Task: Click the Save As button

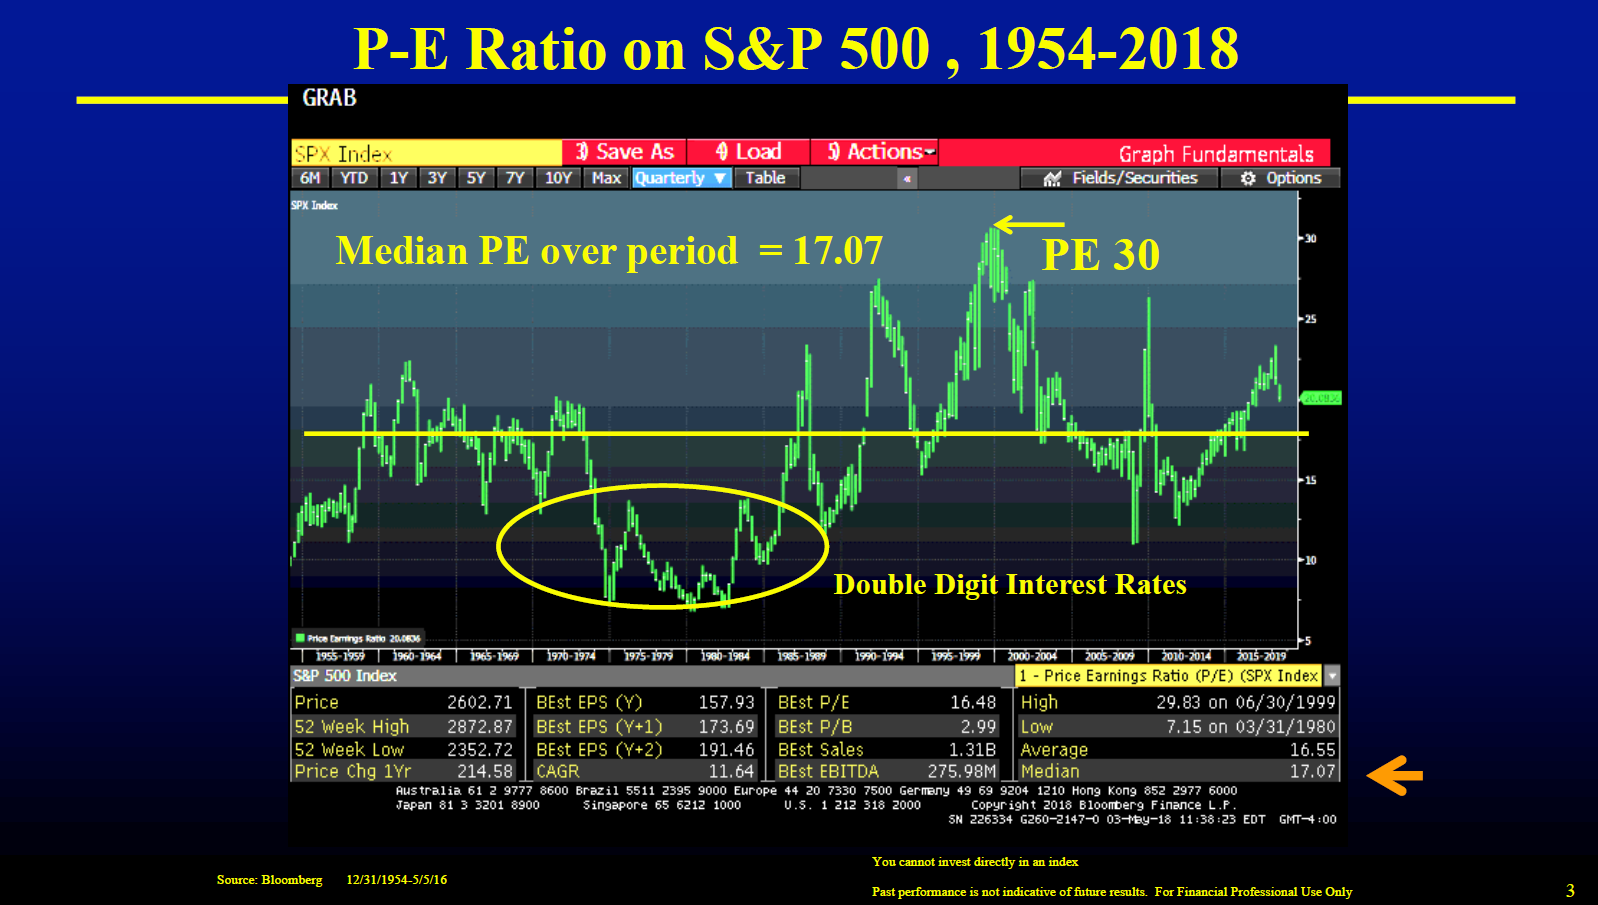Action: pyautogui.click(x=624, y=152)
